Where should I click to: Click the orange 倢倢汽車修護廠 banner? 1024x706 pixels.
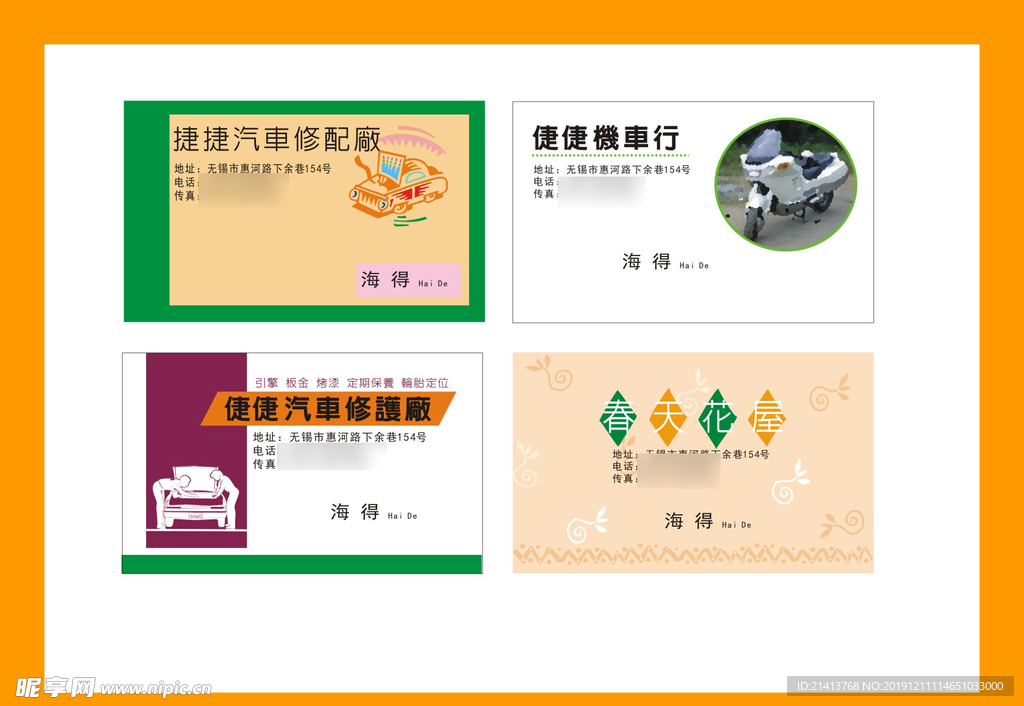(328, 408)
